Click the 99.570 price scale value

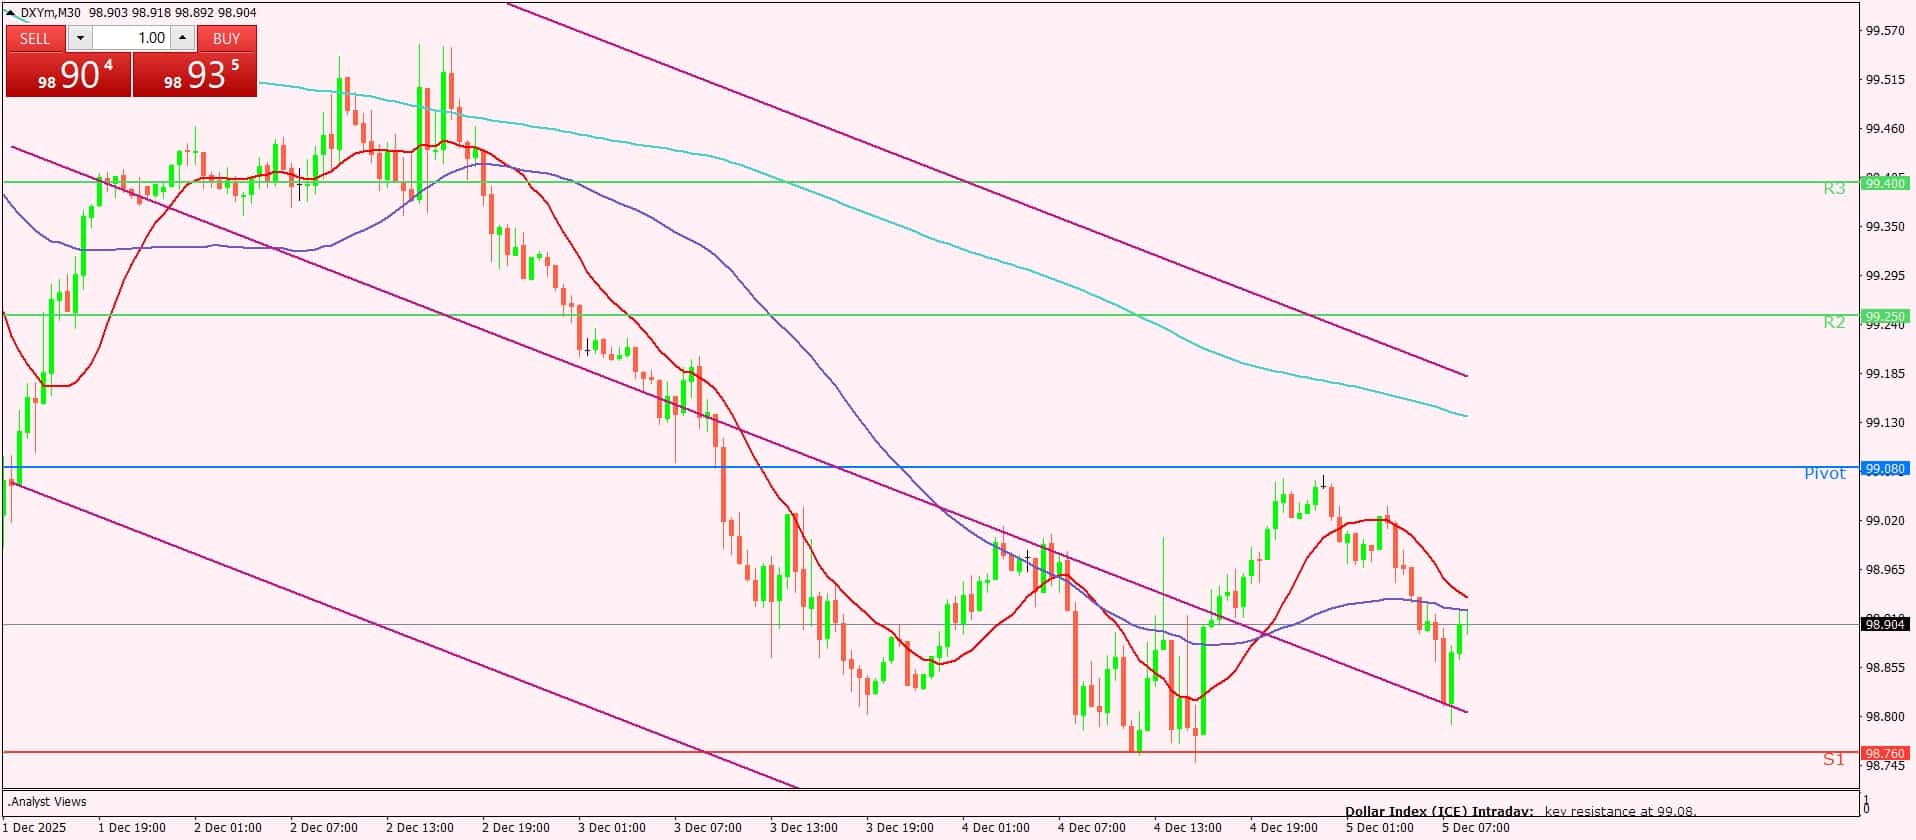(1885, 31)
